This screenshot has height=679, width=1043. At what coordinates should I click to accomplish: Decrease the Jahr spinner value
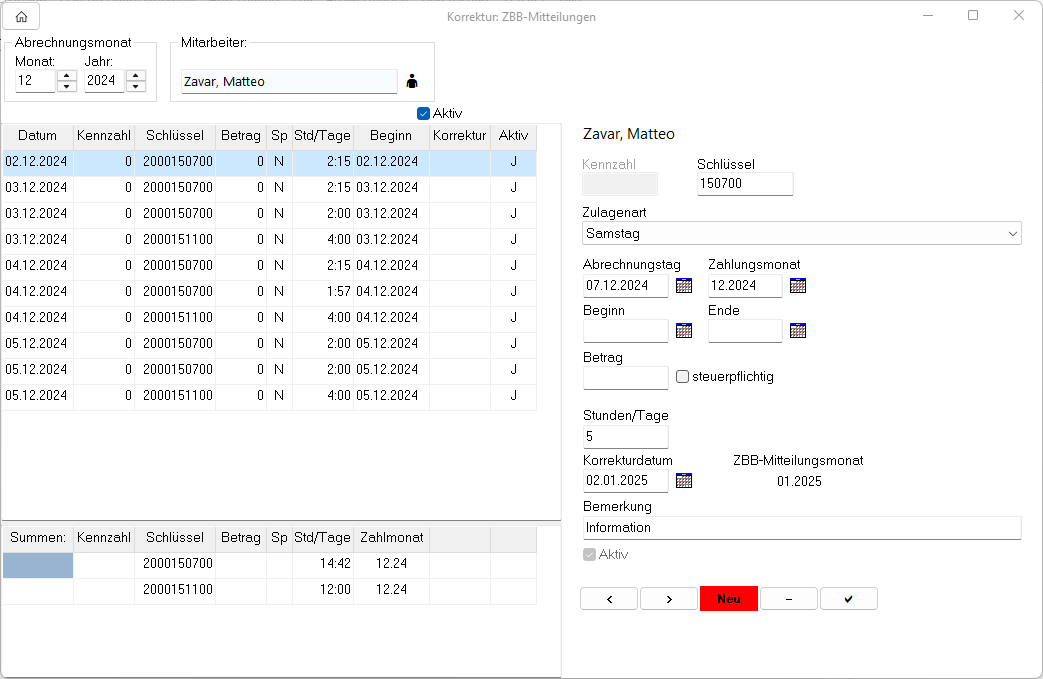point(136,87)
